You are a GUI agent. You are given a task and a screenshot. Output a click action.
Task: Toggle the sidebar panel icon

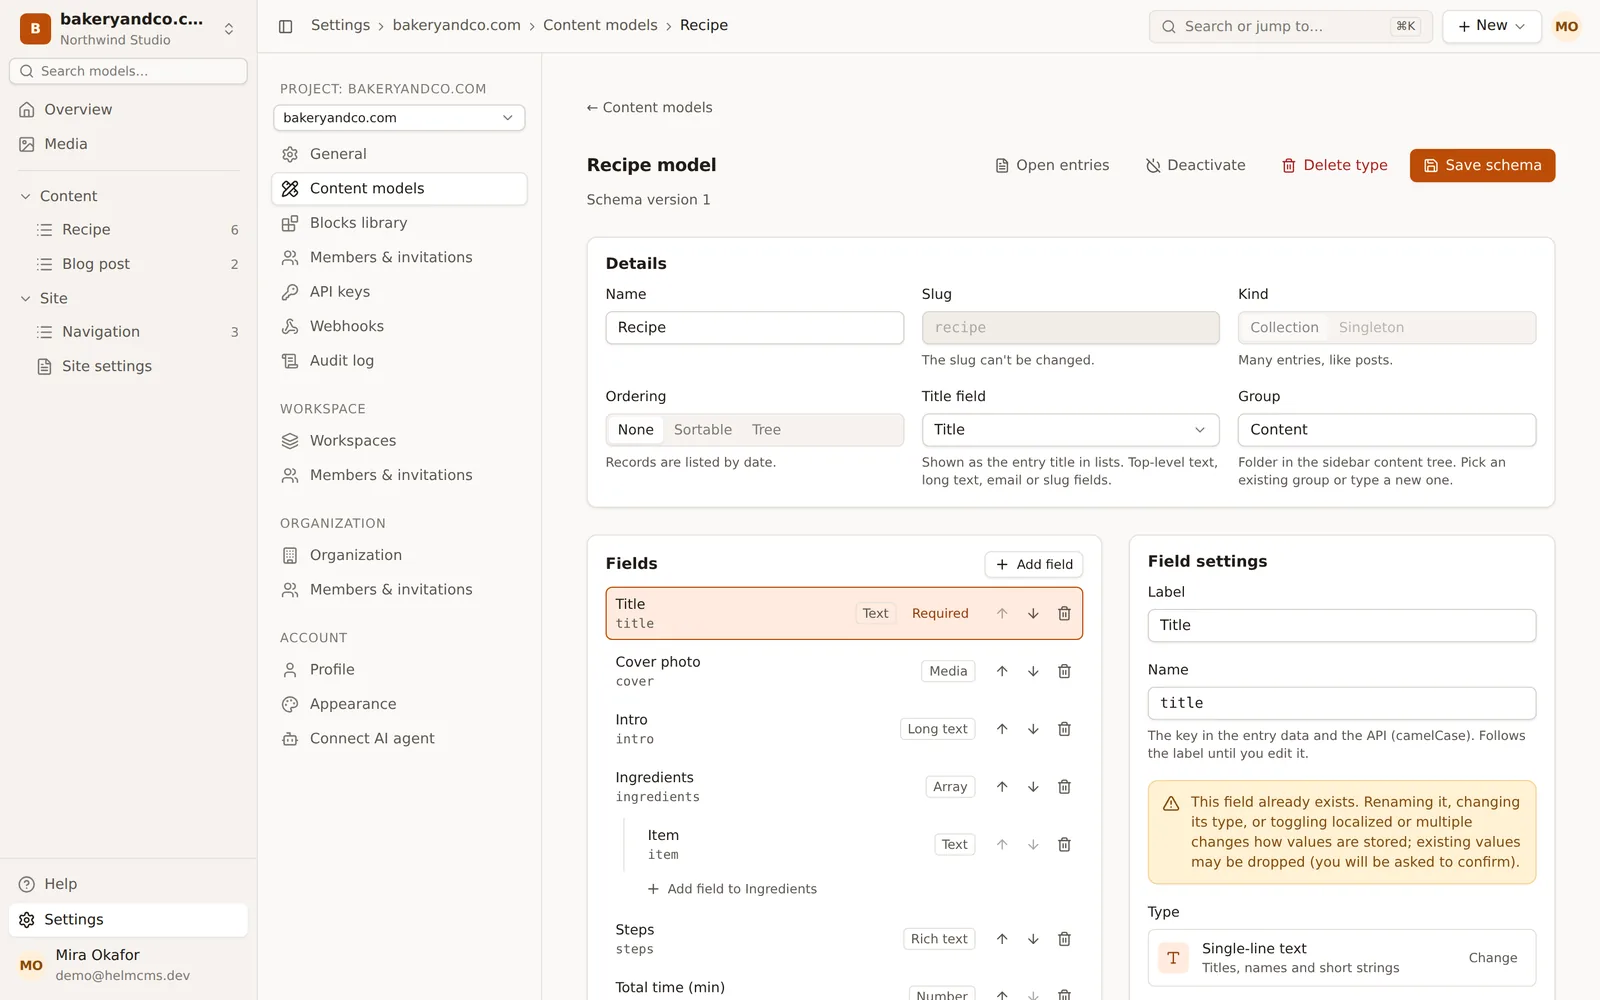[x=285, y=26]
